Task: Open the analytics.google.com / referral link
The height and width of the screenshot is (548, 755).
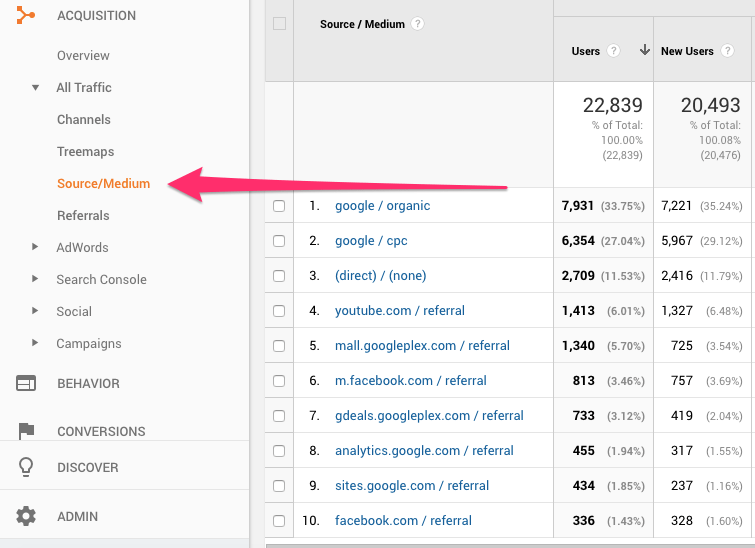Action: [x=424, y=451]
